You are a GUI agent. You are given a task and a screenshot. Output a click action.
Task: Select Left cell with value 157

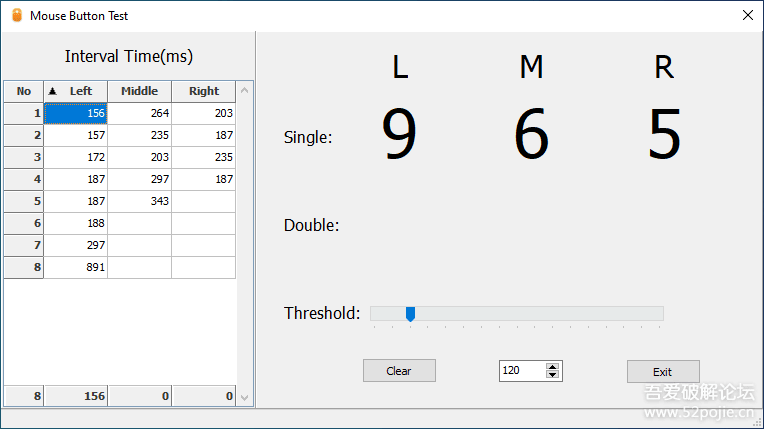(x=76, y=135)
